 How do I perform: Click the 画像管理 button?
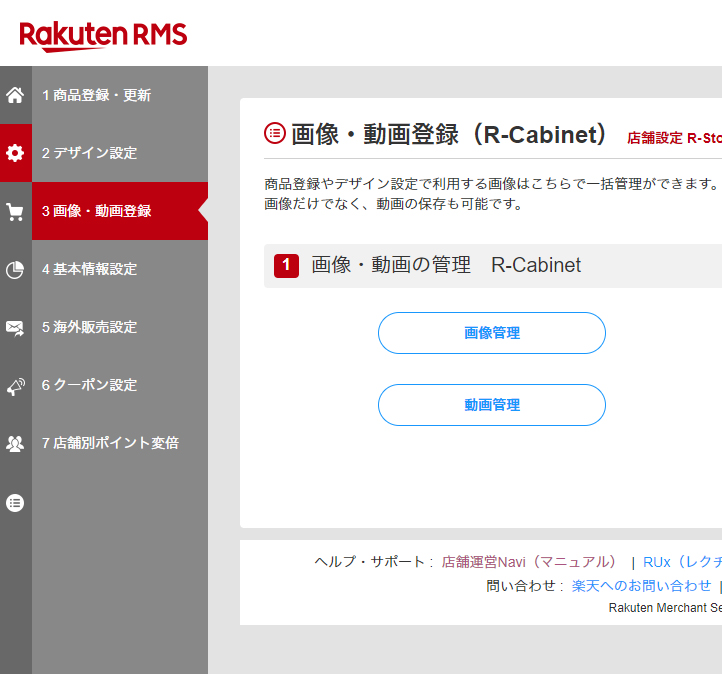[x=492, y=333]
